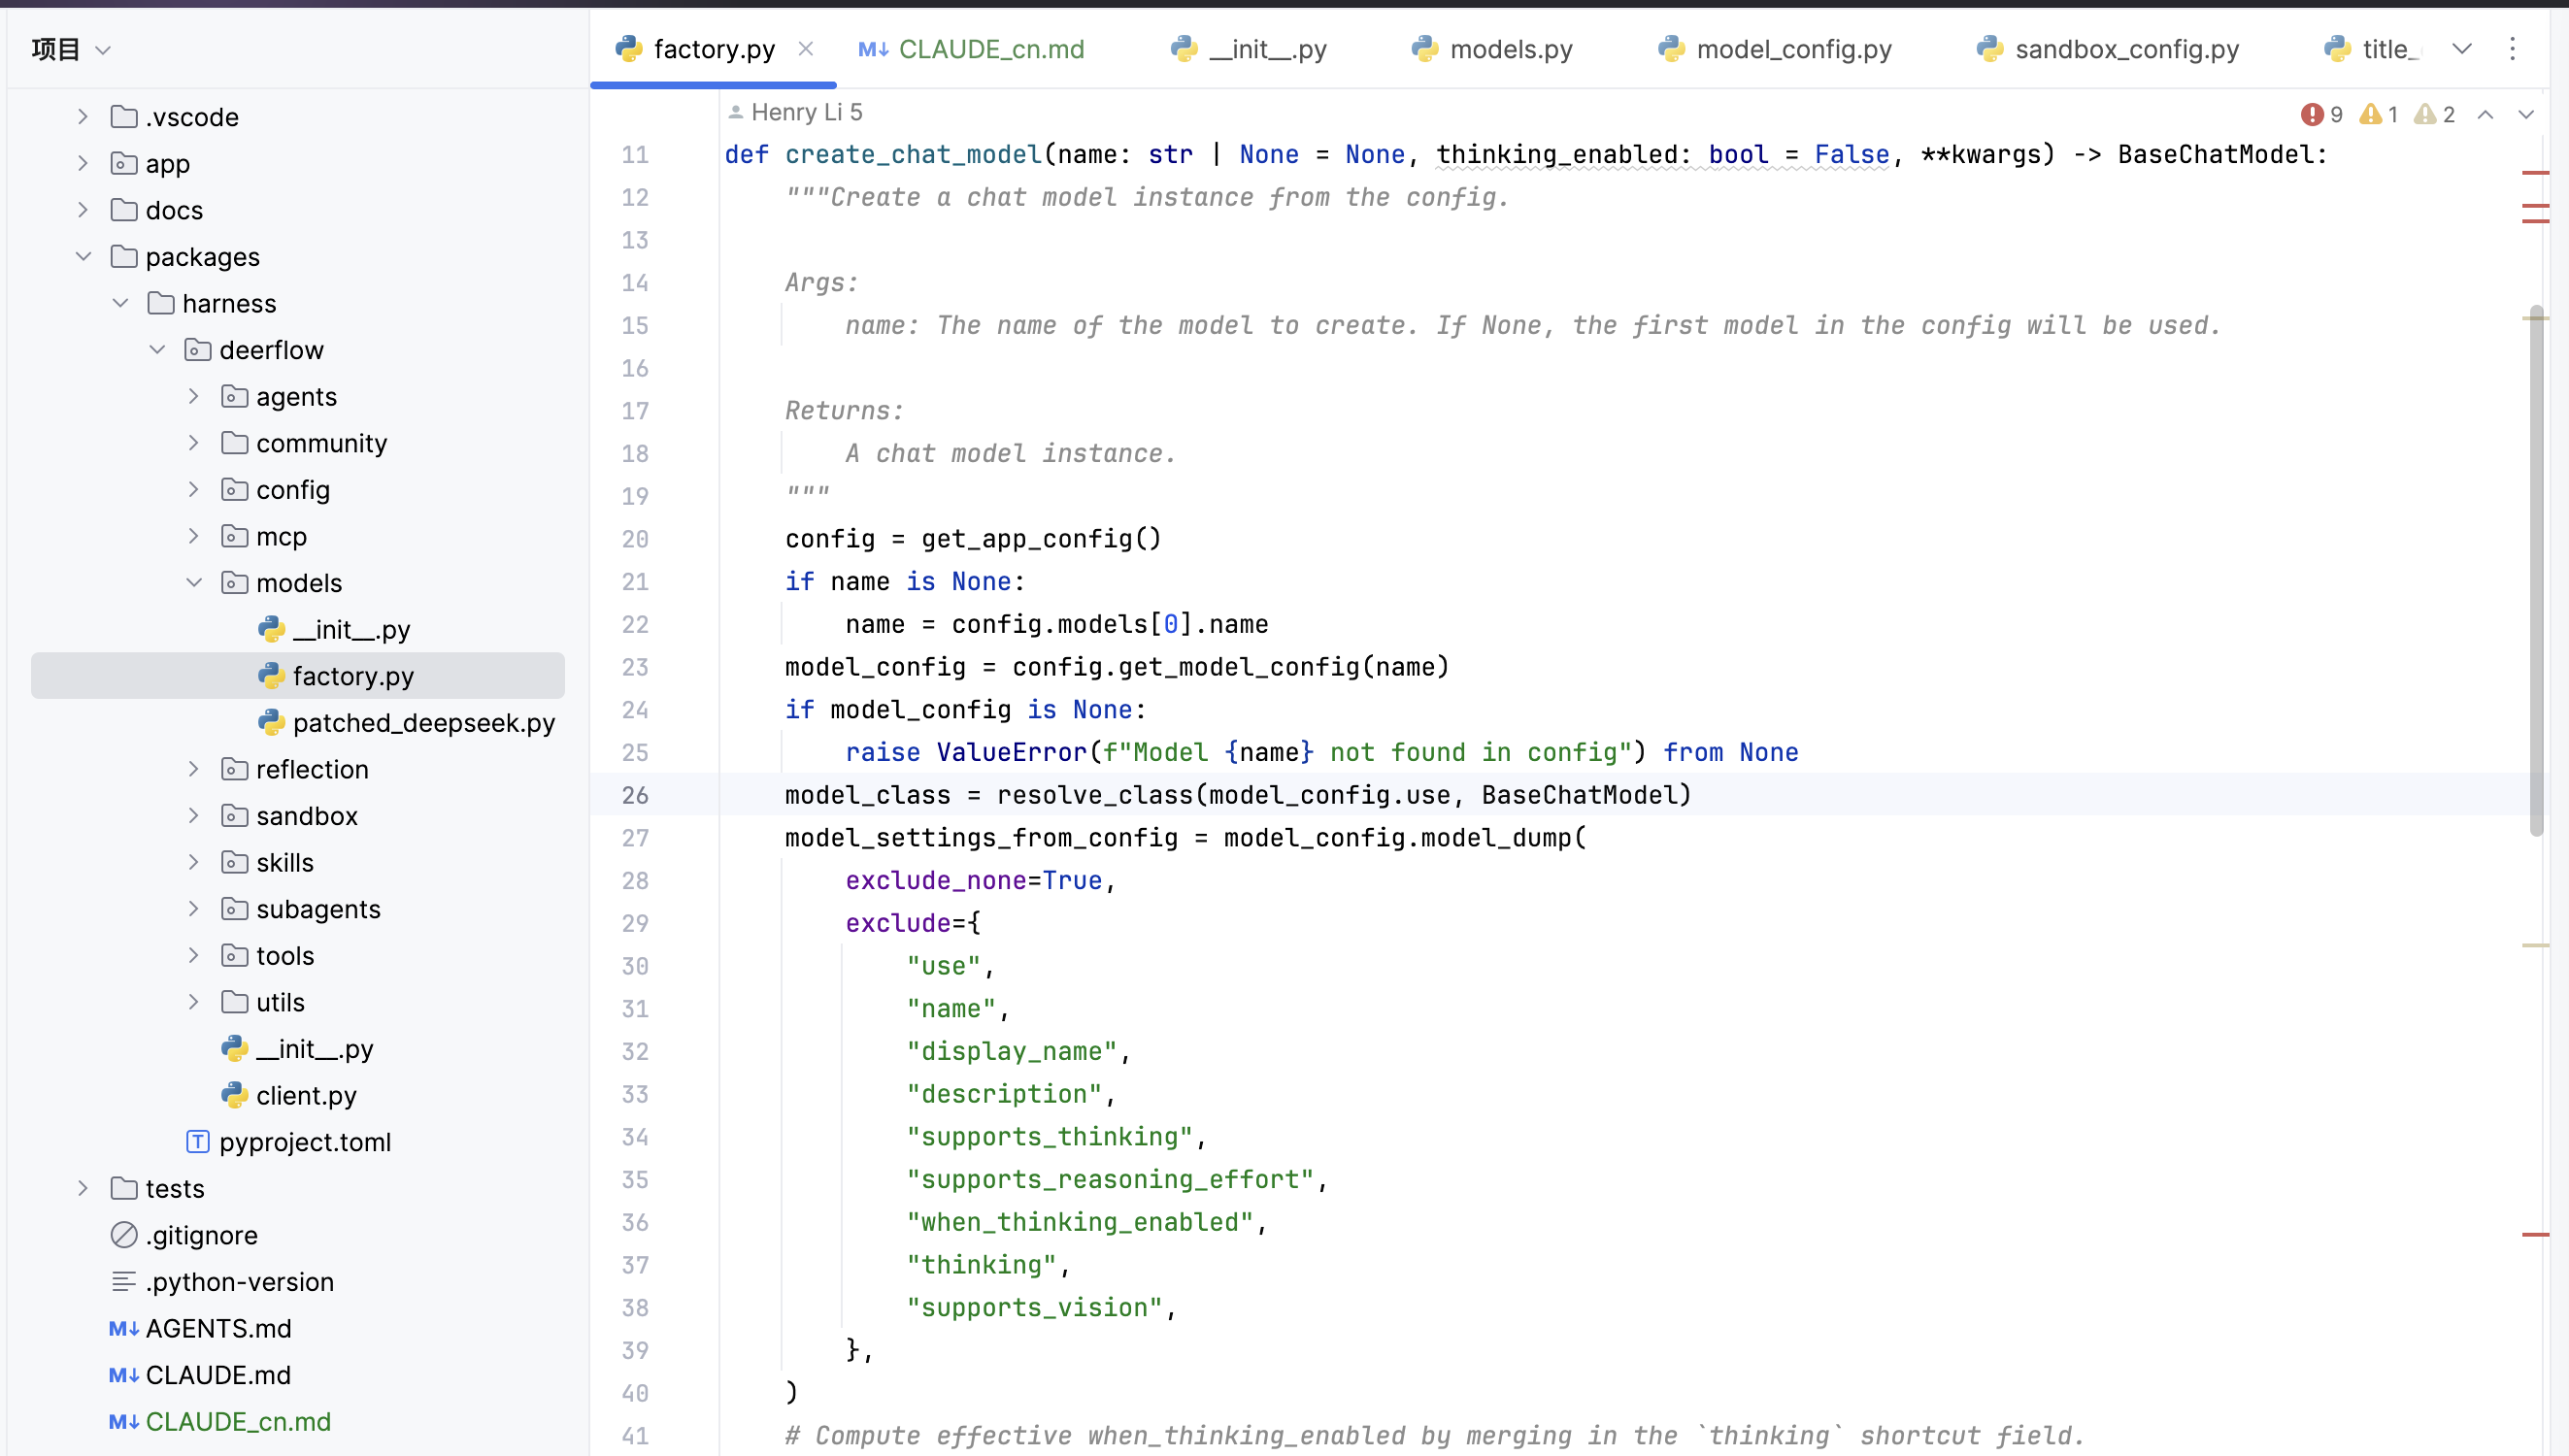Collapse the packages folder
This screenshot has height=1456, width=2569.
pyautogui.click(x=83, y=257)
